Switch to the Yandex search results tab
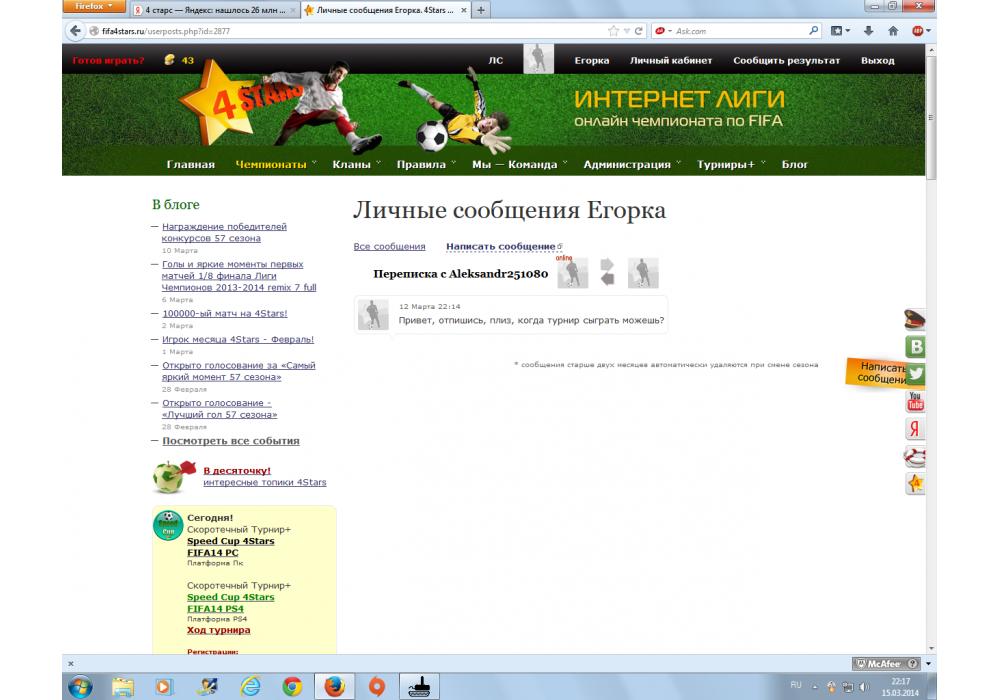The height and width of the screenshot is (700, 1000). tap(214, 10)
